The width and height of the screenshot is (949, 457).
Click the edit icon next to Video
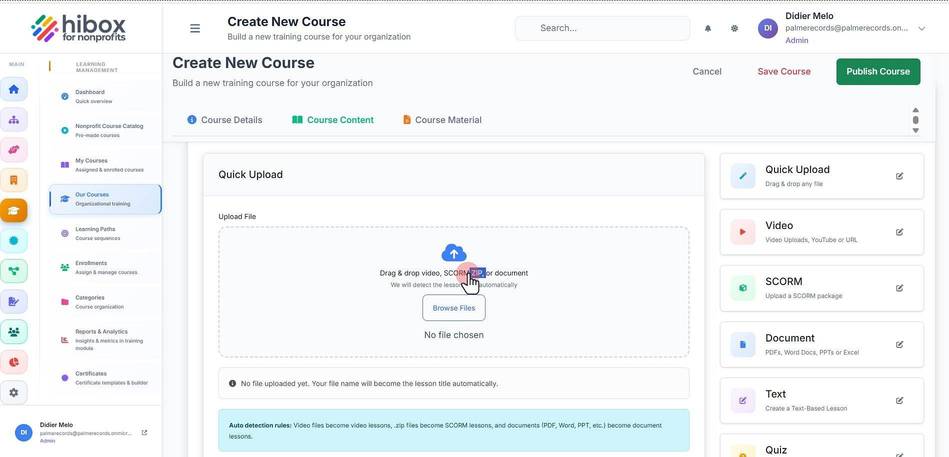pyautogui.click(x=899, y=232)
